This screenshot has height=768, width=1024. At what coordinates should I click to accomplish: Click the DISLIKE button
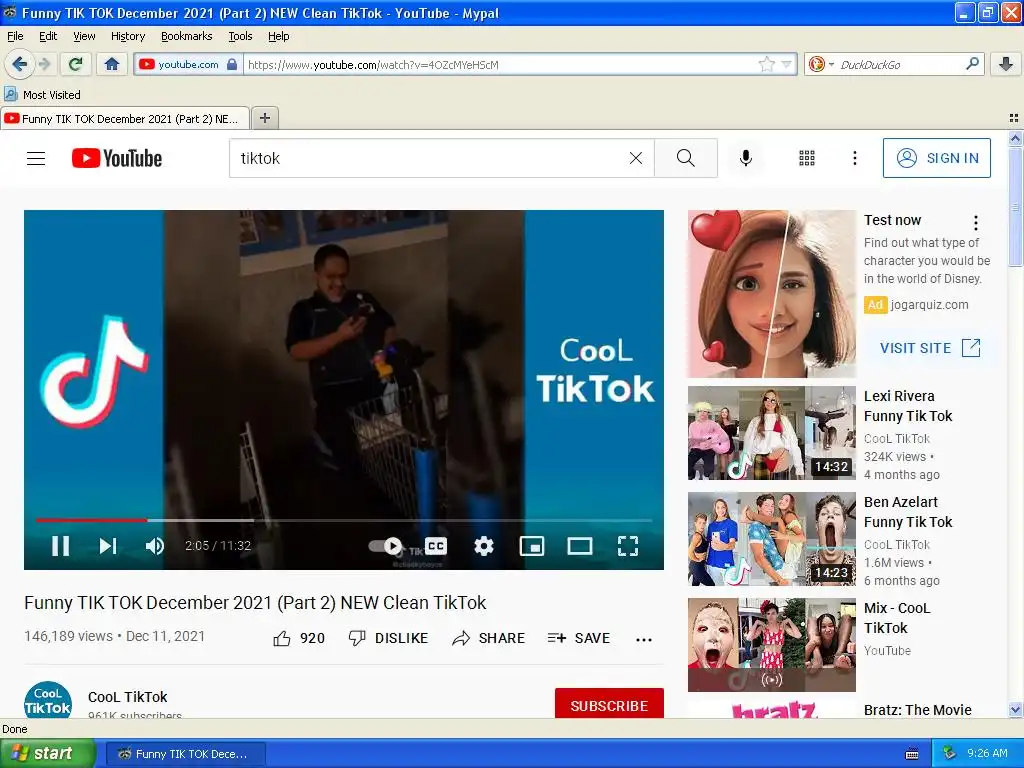click(x=389, y=638)
